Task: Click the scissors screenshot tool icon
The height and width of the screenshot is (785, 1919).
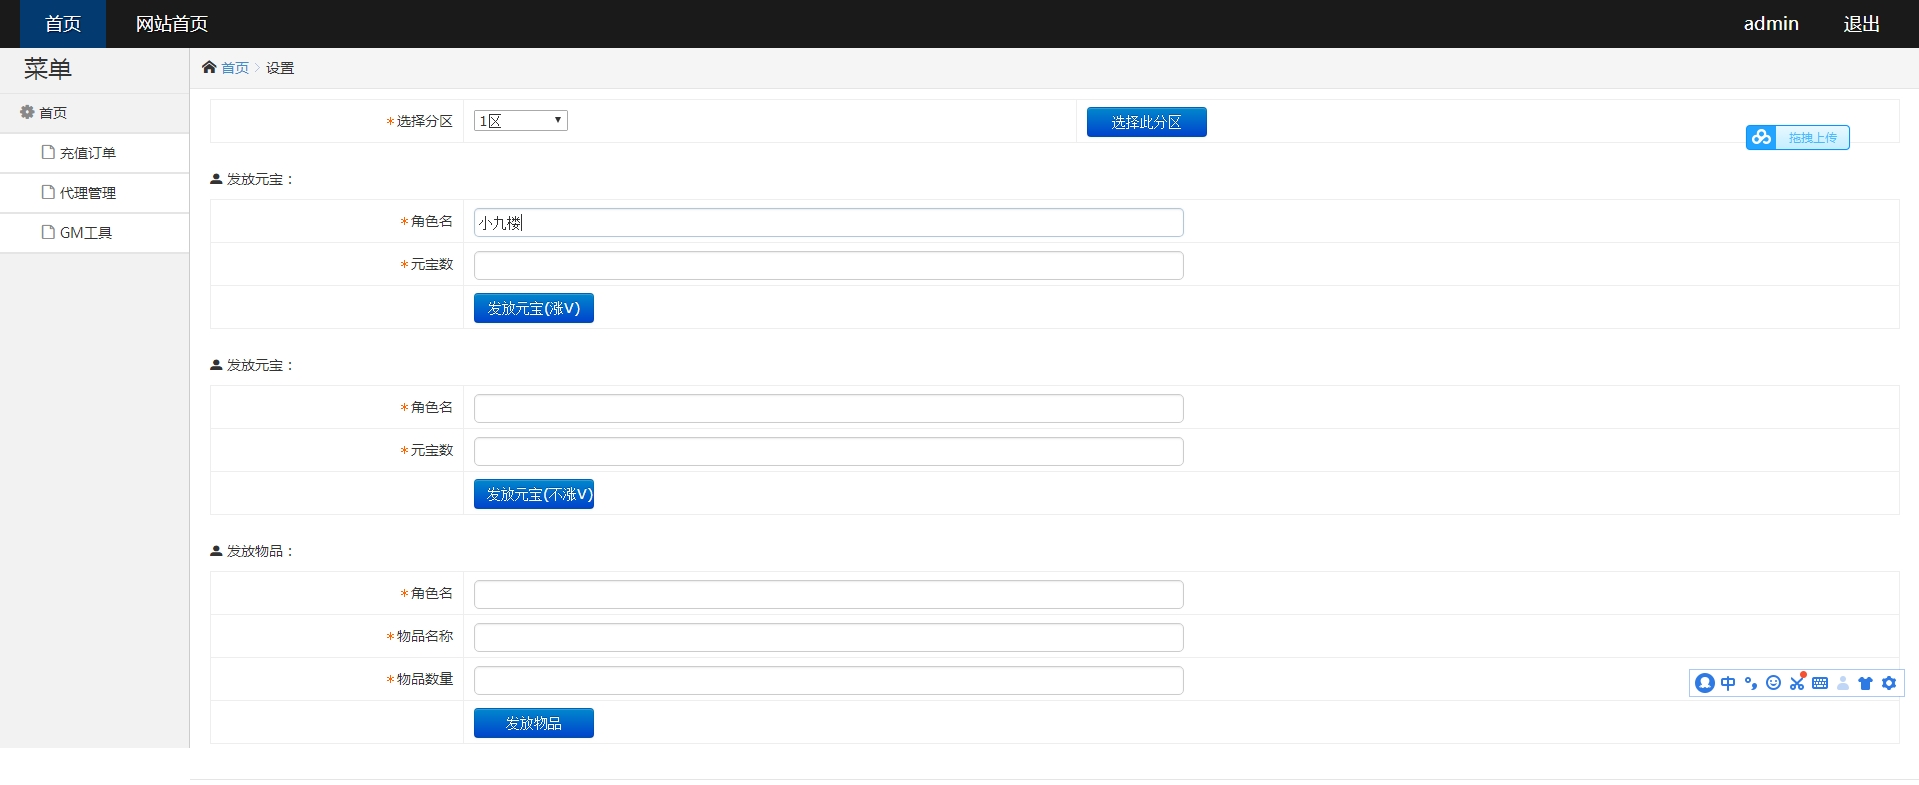Action: click(1797, 683)
